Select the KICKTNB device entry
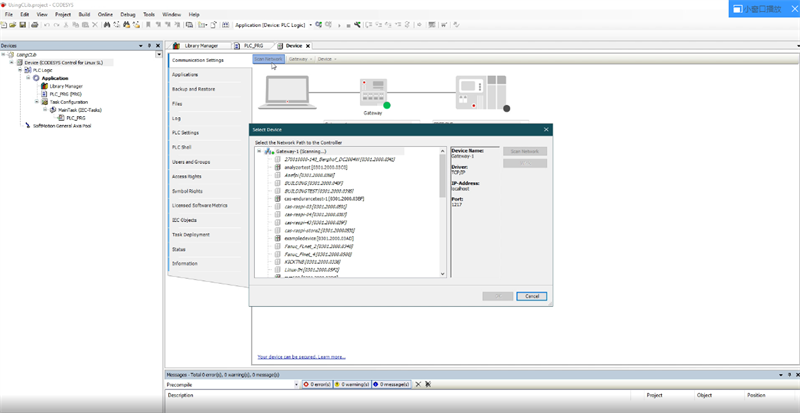Screen dimensions: 800x413 pos(312,261)
